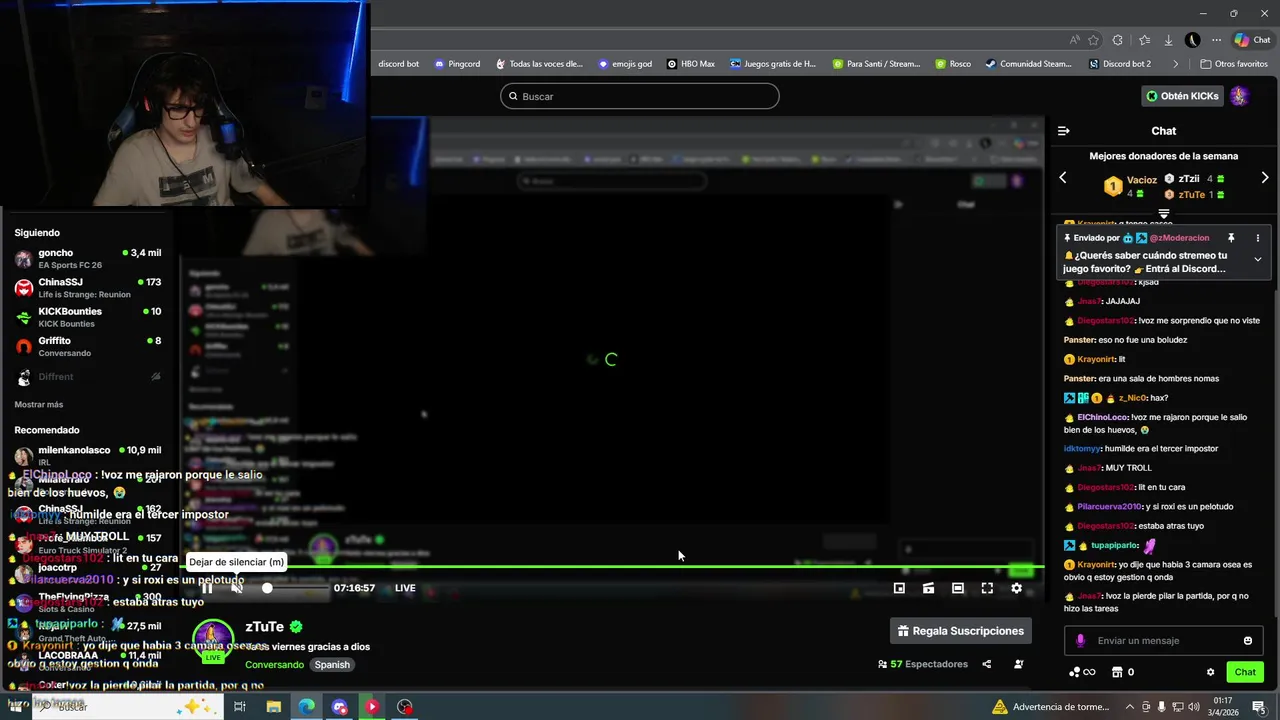Viewport: 1280px width, 720px height.
Task: Open the Conversando category link
Action: coord(274,665)
